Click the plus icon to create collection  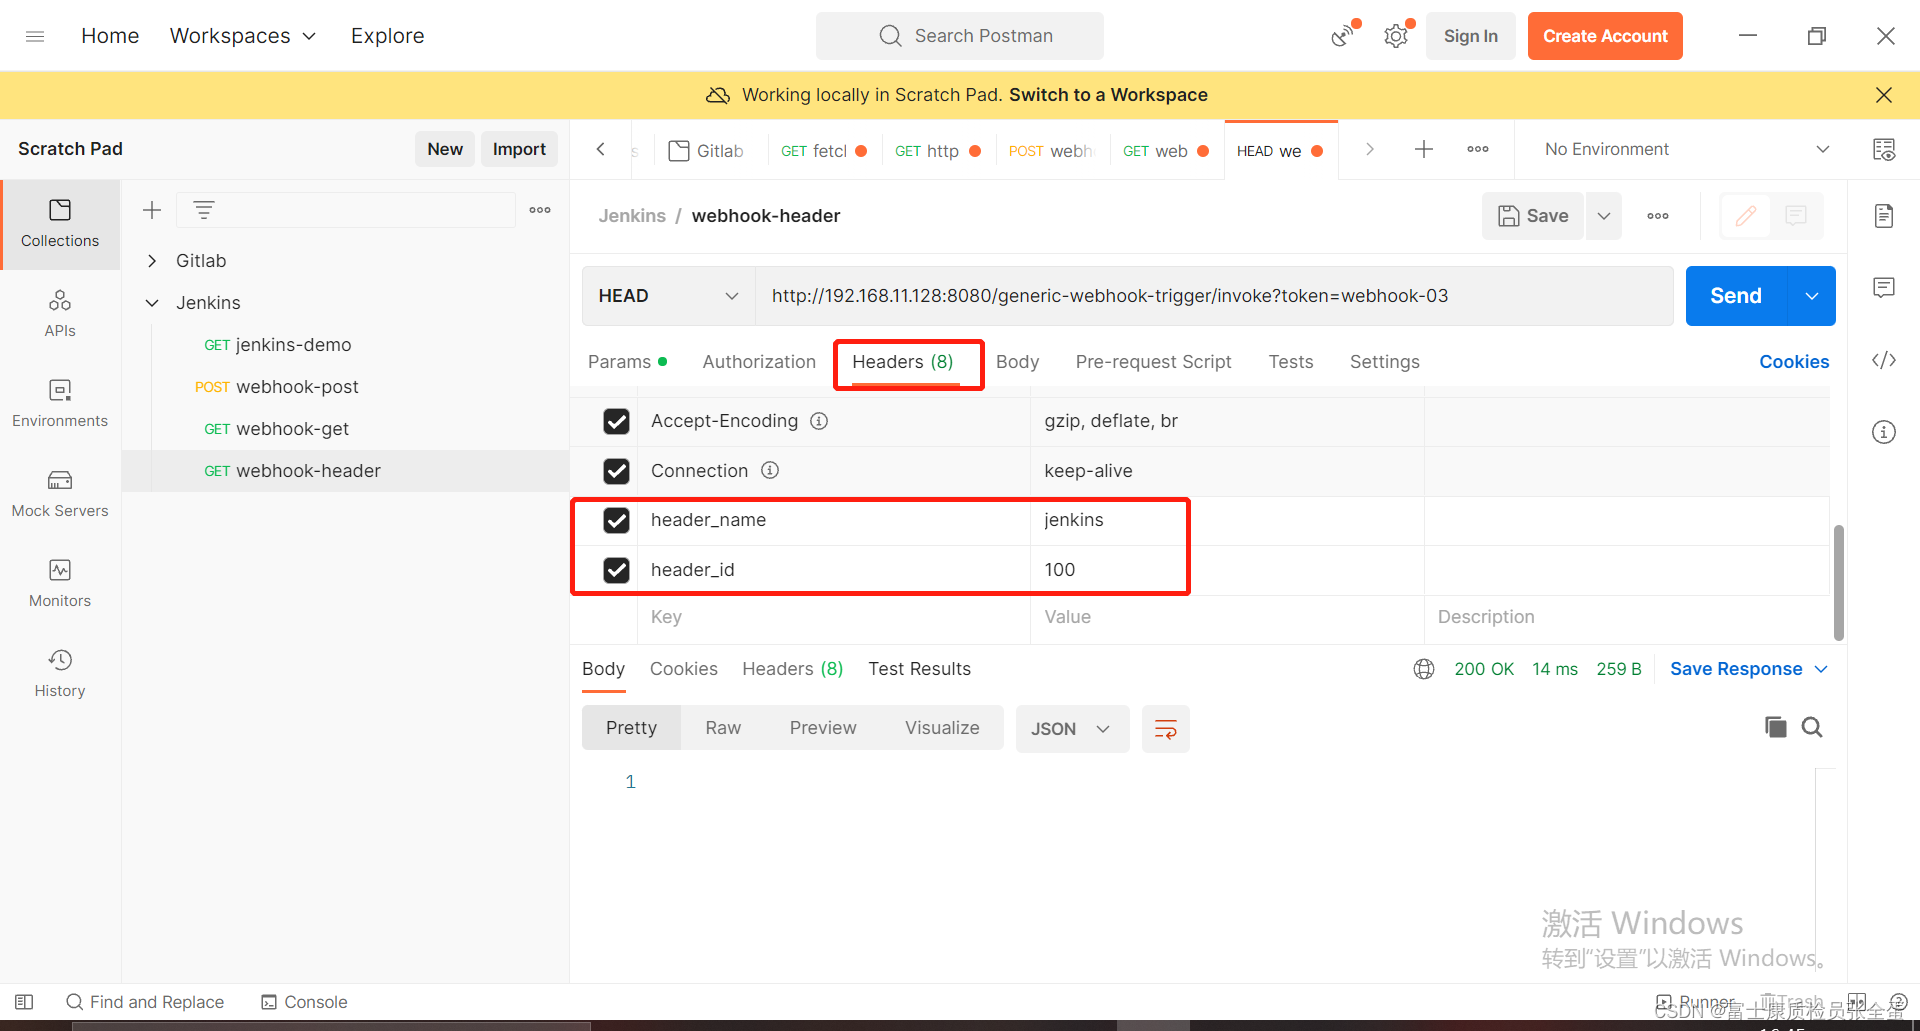pos(152,210)
